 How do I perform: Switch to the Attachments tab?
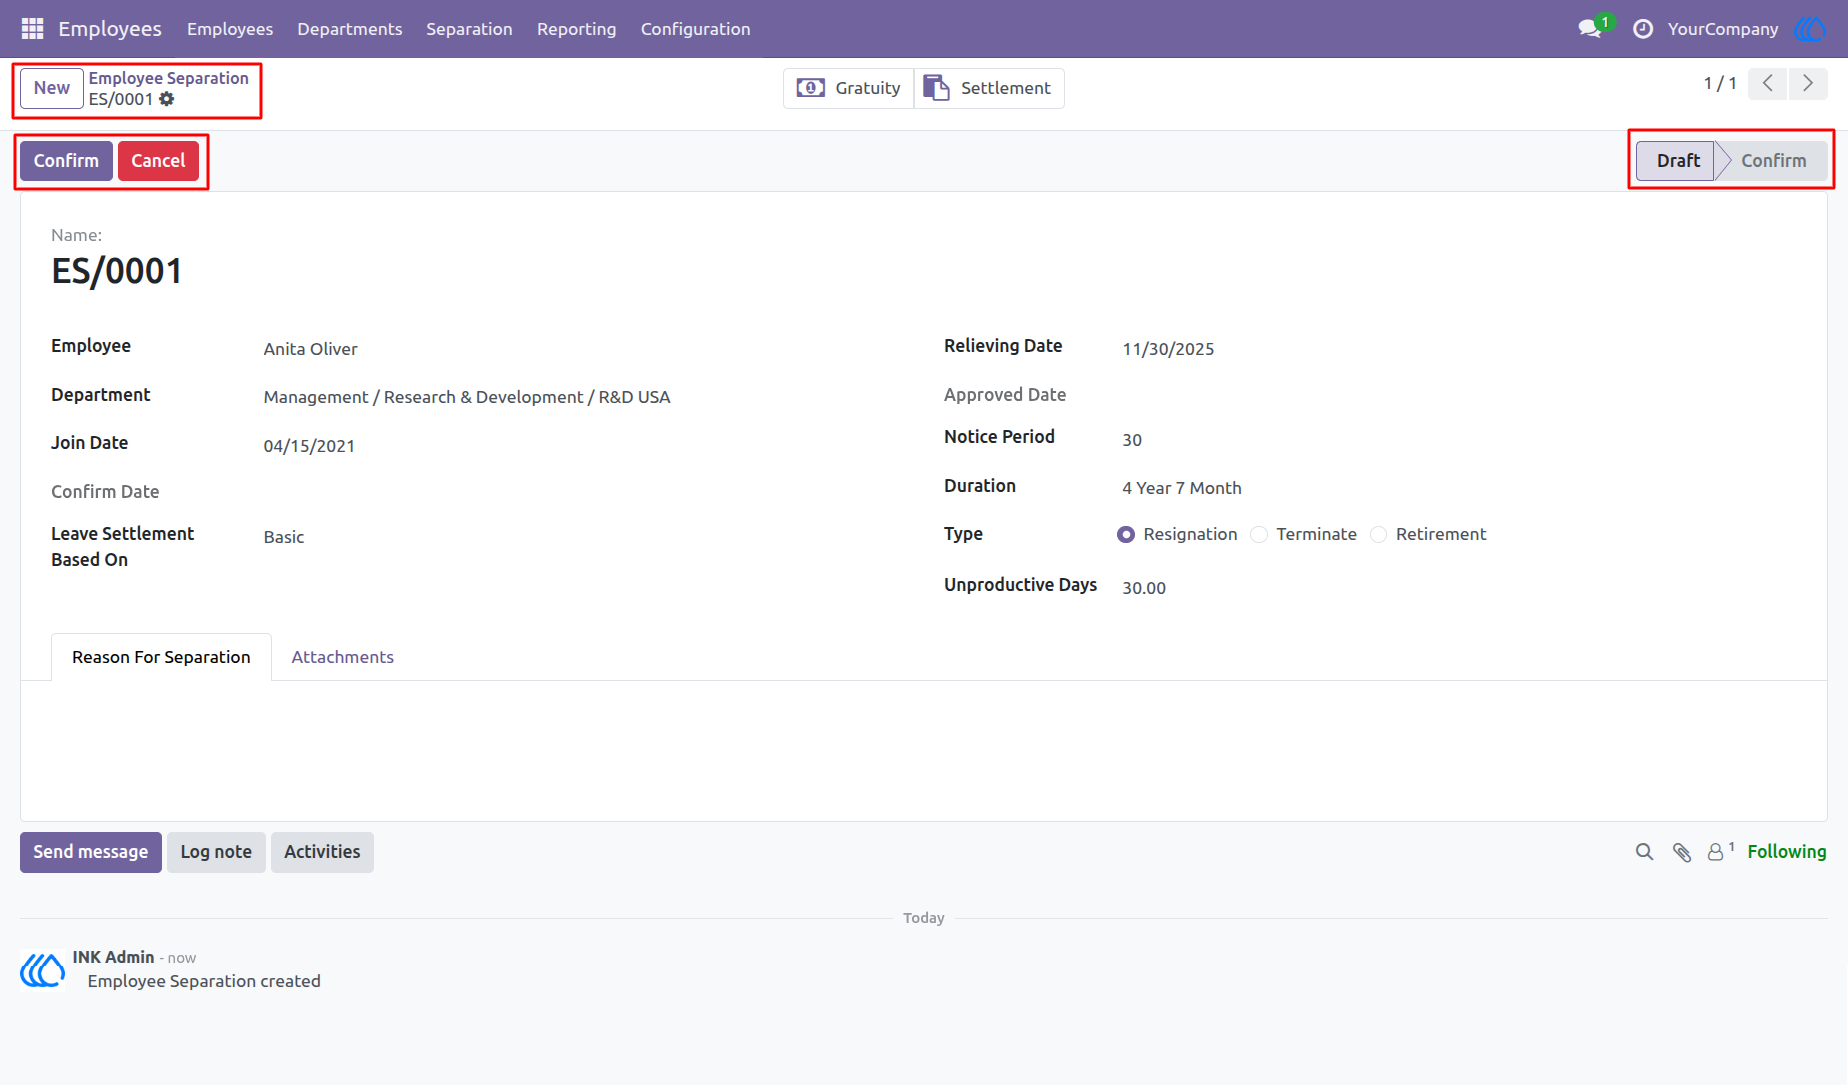click(x=342, y=657)
